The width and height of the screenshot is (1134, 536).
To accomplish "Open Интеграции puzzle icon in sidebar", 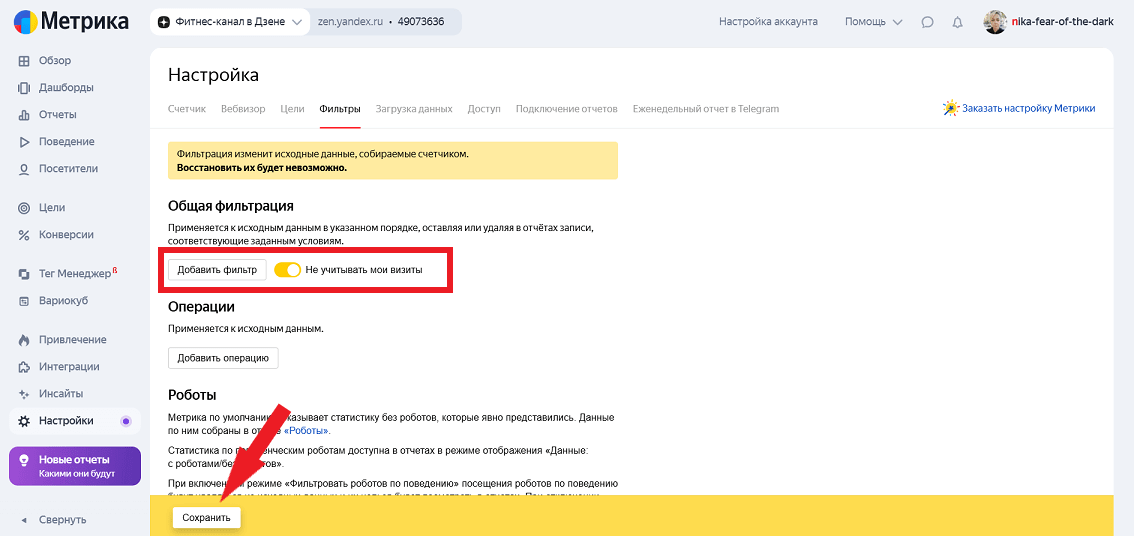I will 24,367.
